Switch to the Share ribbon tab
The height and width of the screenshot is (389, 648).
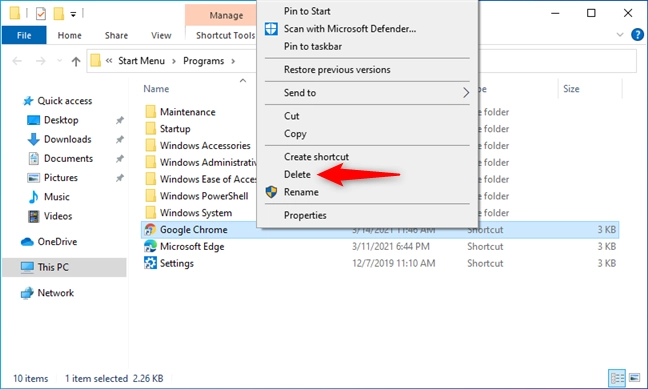pyautogui.click(x=116, y=36)
